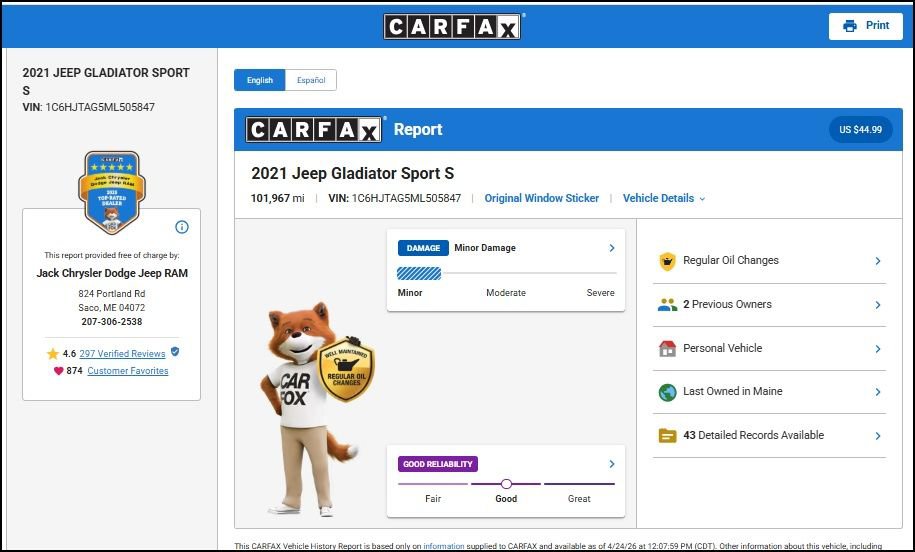Click the Well Maintained oil changes shield badge
Image resolution: width=915 pixels, height=552 pixels.
click(x=346, y=370)
